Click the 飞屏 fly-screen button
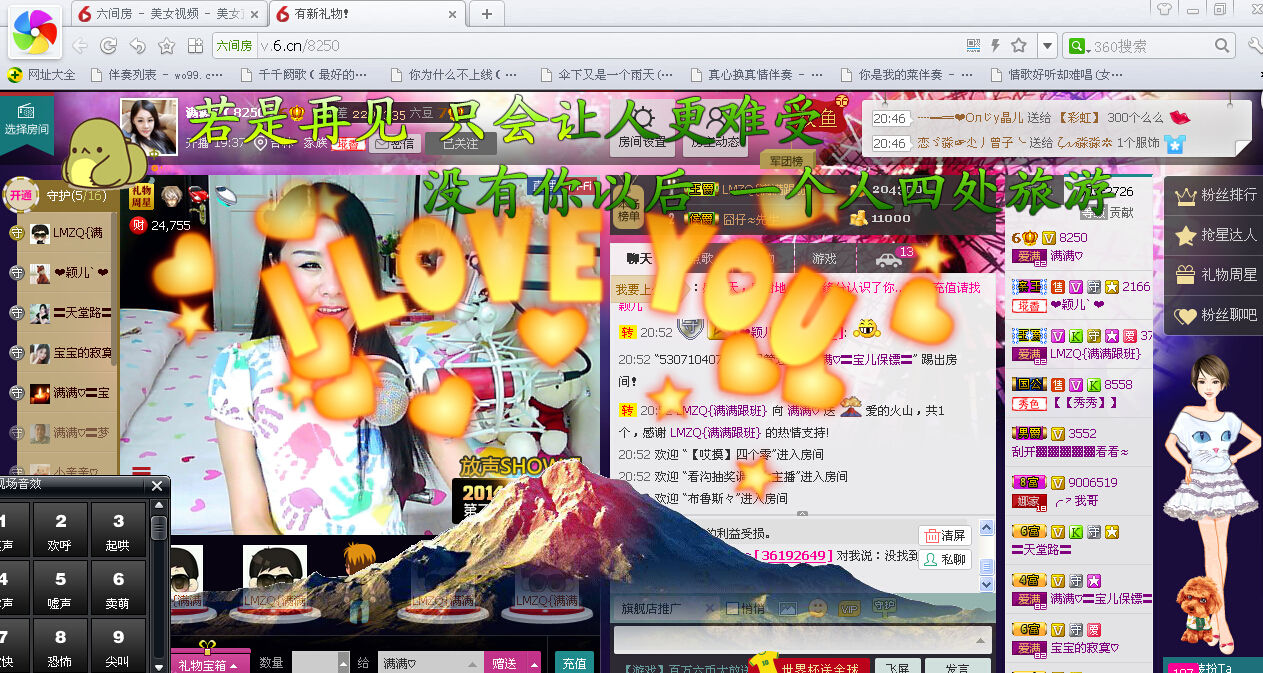Viewport: 1263px width, 673px height. (x=897, y=667)
